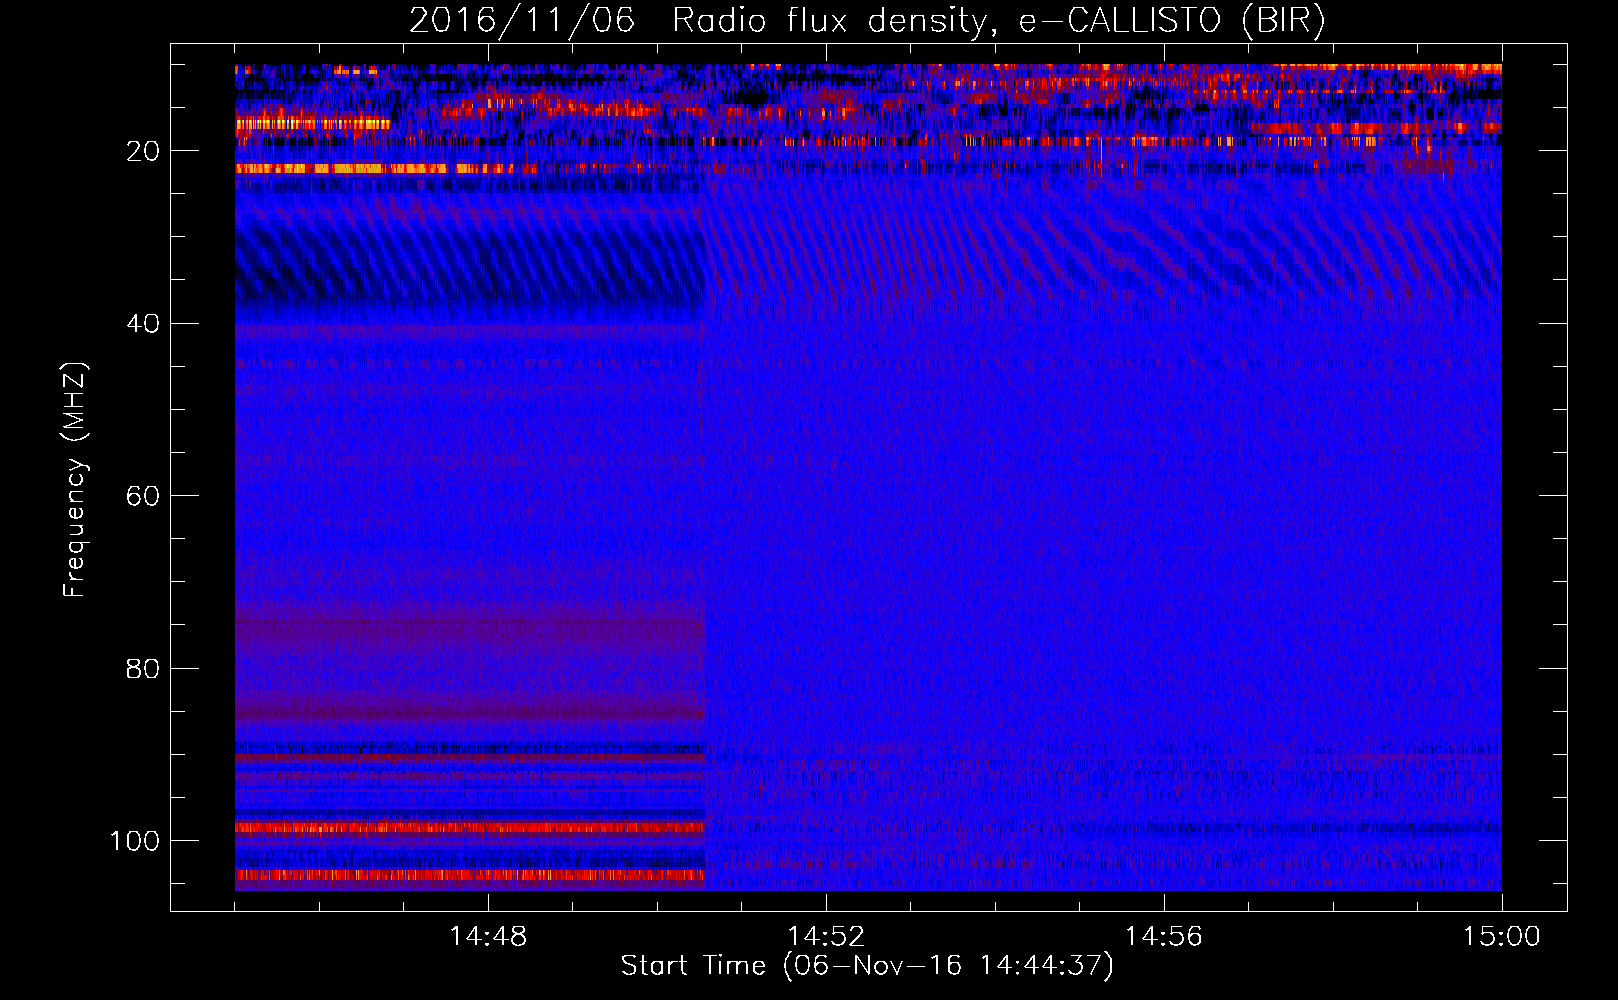
Task: Click the plot title 'Radio flux density, e-CALLISTO (BIR)'
Action: click(999, 21)
